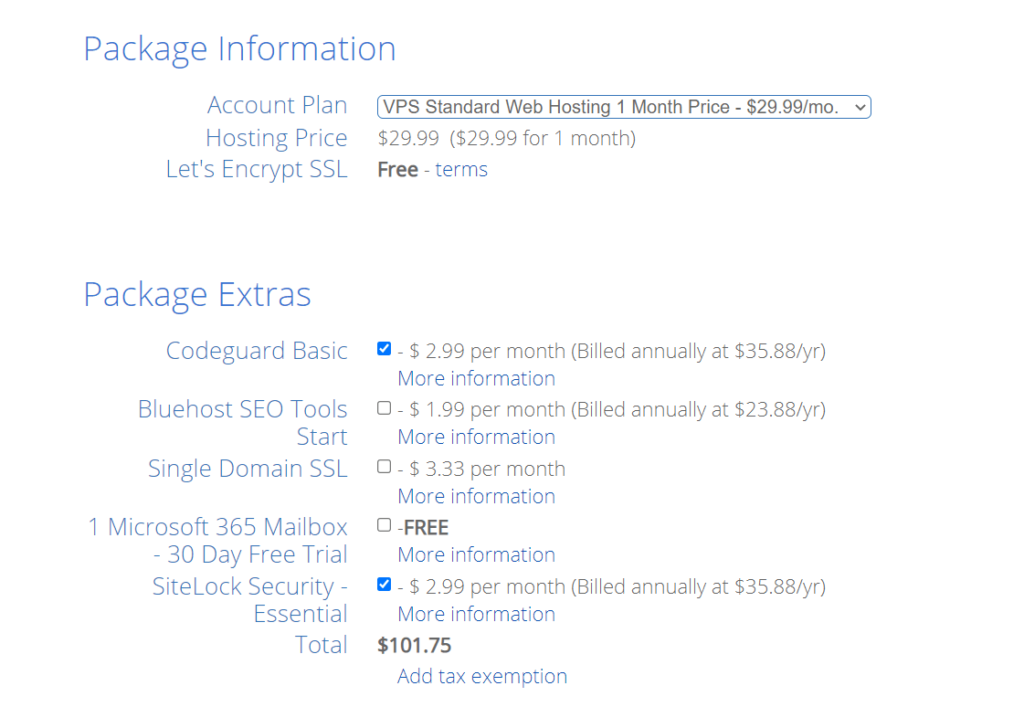Viewport: 1024px width, 728px height.
Task: Enable the Bluehost SEO Tools Start checkbox
Action: point(384,408)
